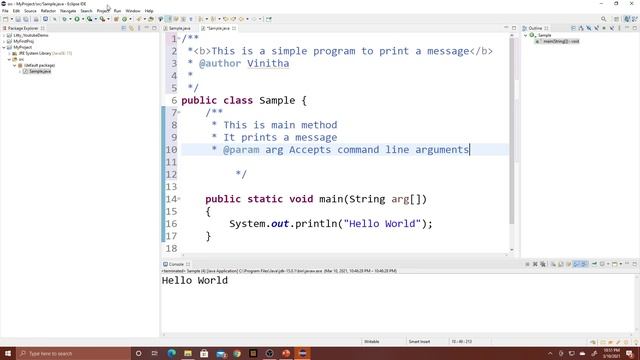
Task: Click Last Edit Location toolbar icon
Action: [x=225, y=19]
